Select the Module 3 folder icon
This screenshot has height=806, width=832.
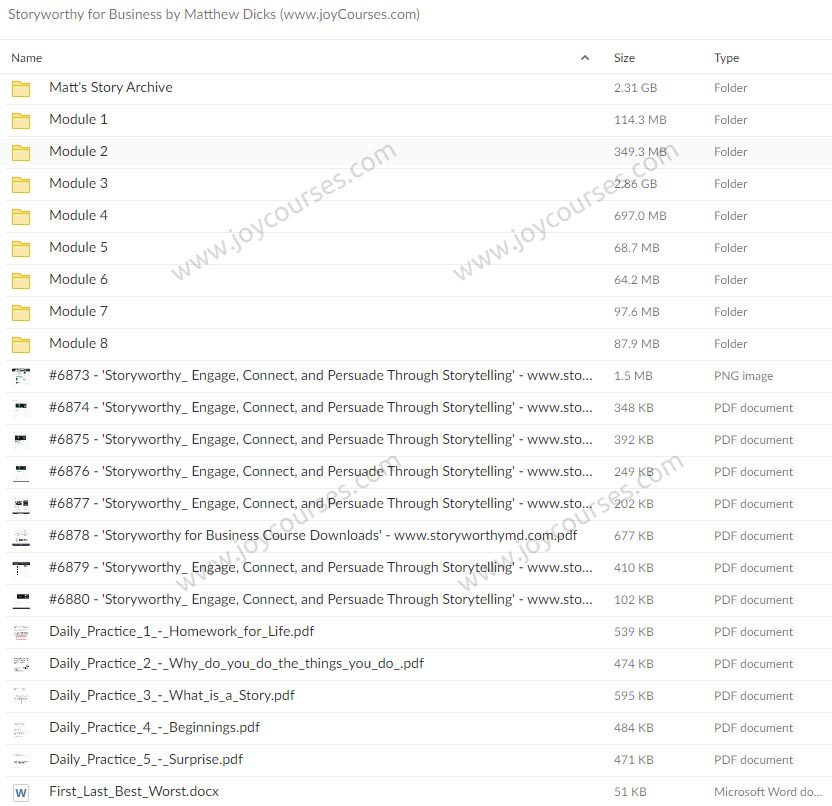21,185
